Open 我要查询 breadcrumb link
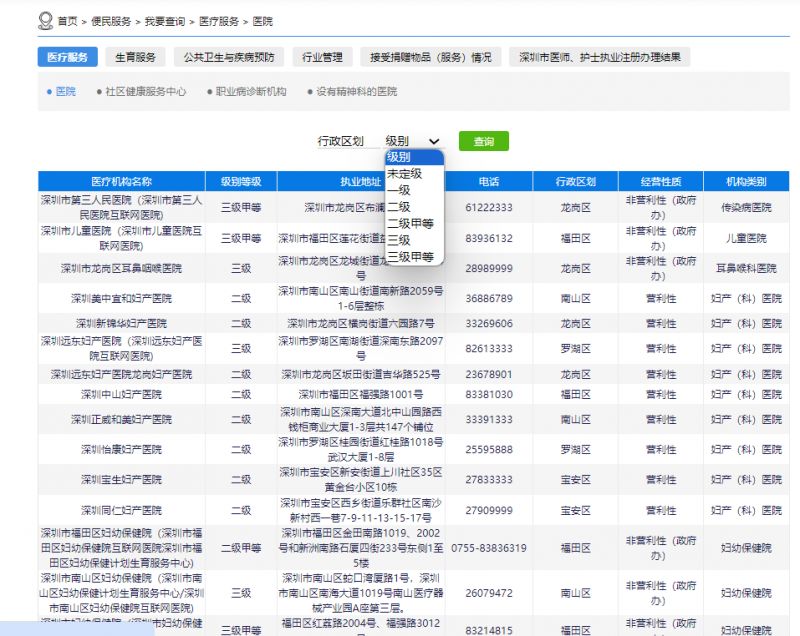This screenshot has height=636, width=800. (165, 21)
